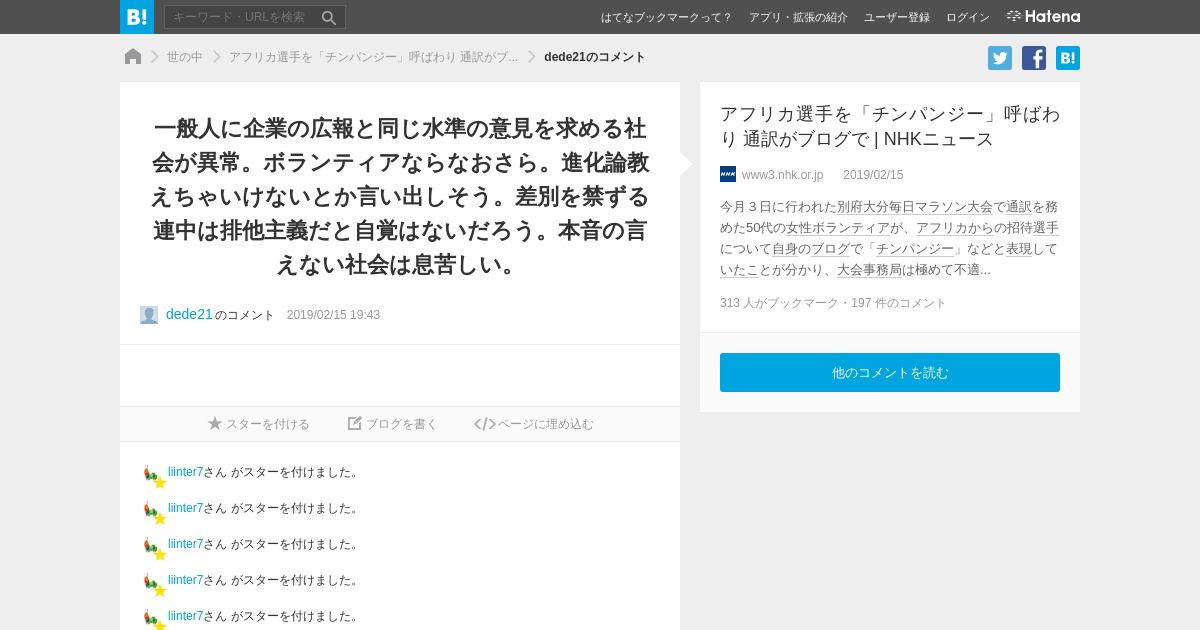Open 313 人がブックマーク count link

tap(779, 303)
